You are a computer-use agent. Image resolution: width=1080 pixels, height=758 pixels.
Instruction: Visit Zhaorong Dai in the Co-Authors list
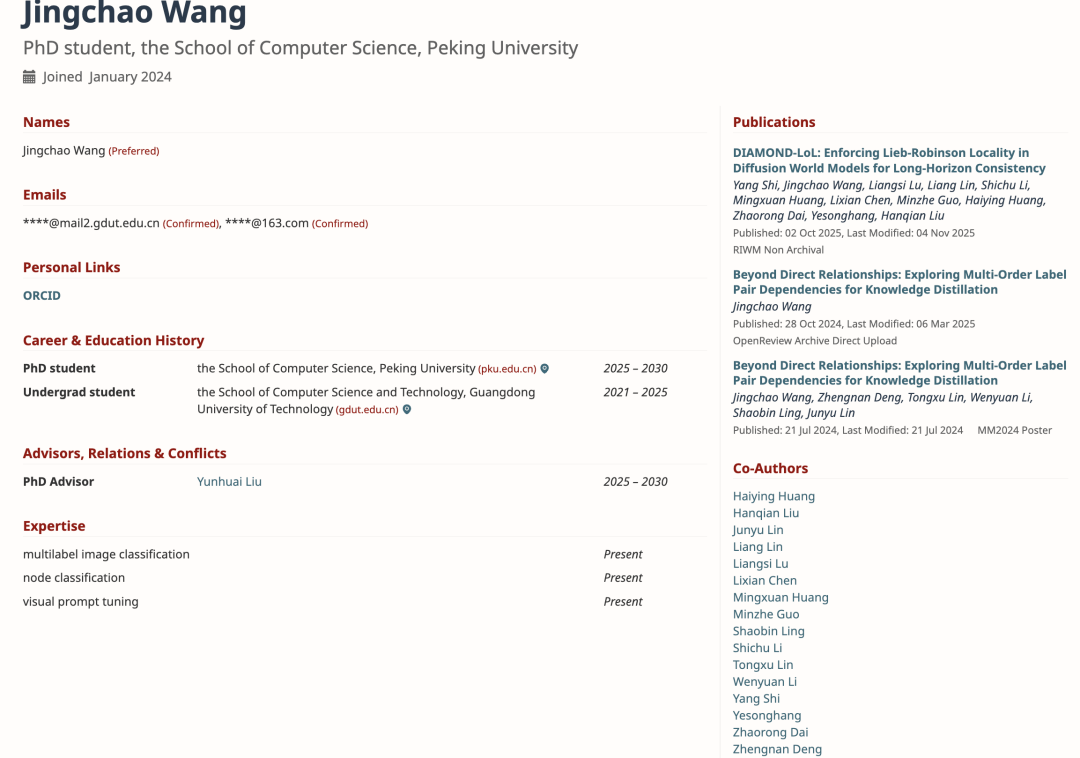click(771, 733)
